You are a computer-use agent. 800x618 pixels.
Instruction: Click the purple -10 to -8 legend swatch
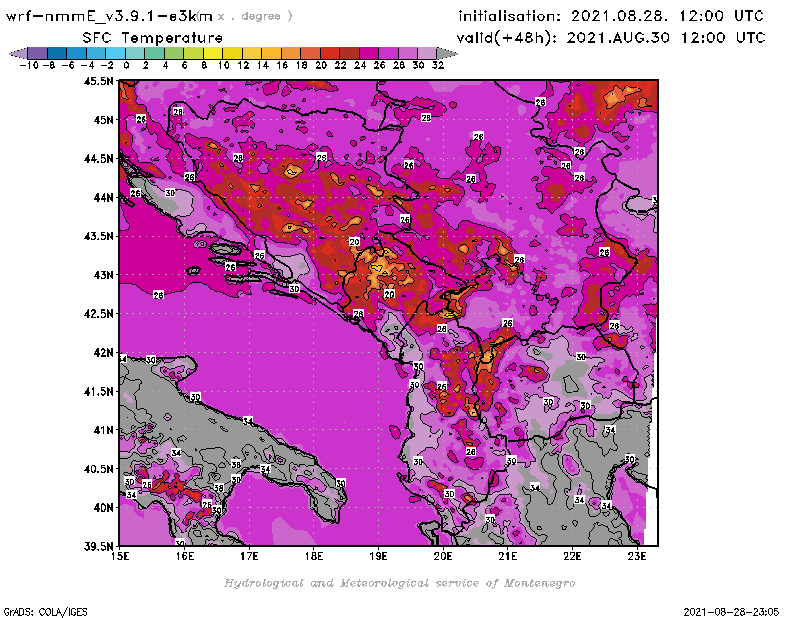click(37, 54)
